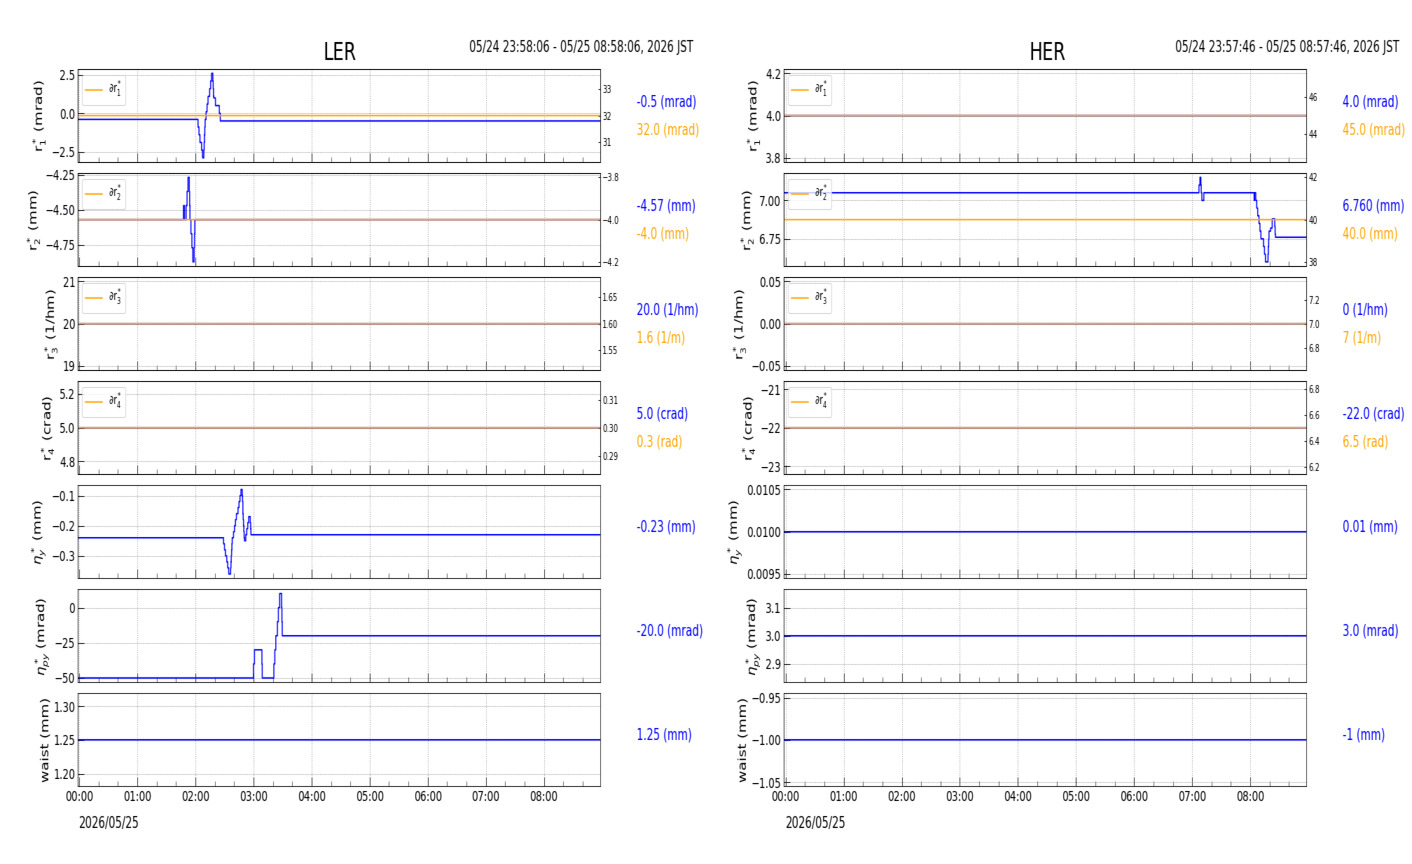The height and width of the screenshot is (864, 1412).
Task: Click the 3.0 (mrad) value
Action: coord(1372,631)
